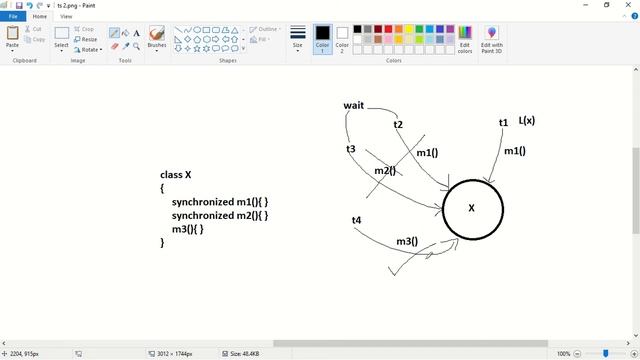This screenshot has width=640, height=360.
Task: Open the shape Outline dropdown
Action: (265, 29)
